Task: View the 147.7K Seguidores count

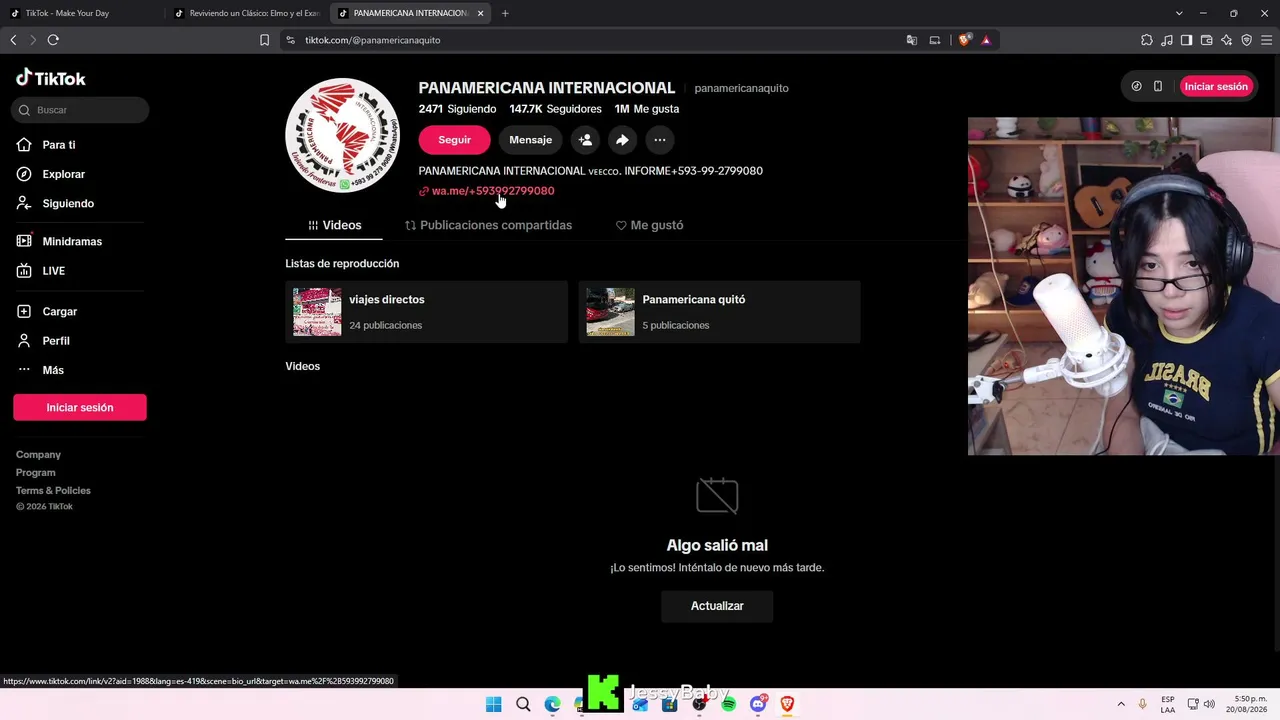Action: click(x=555, y=109)
